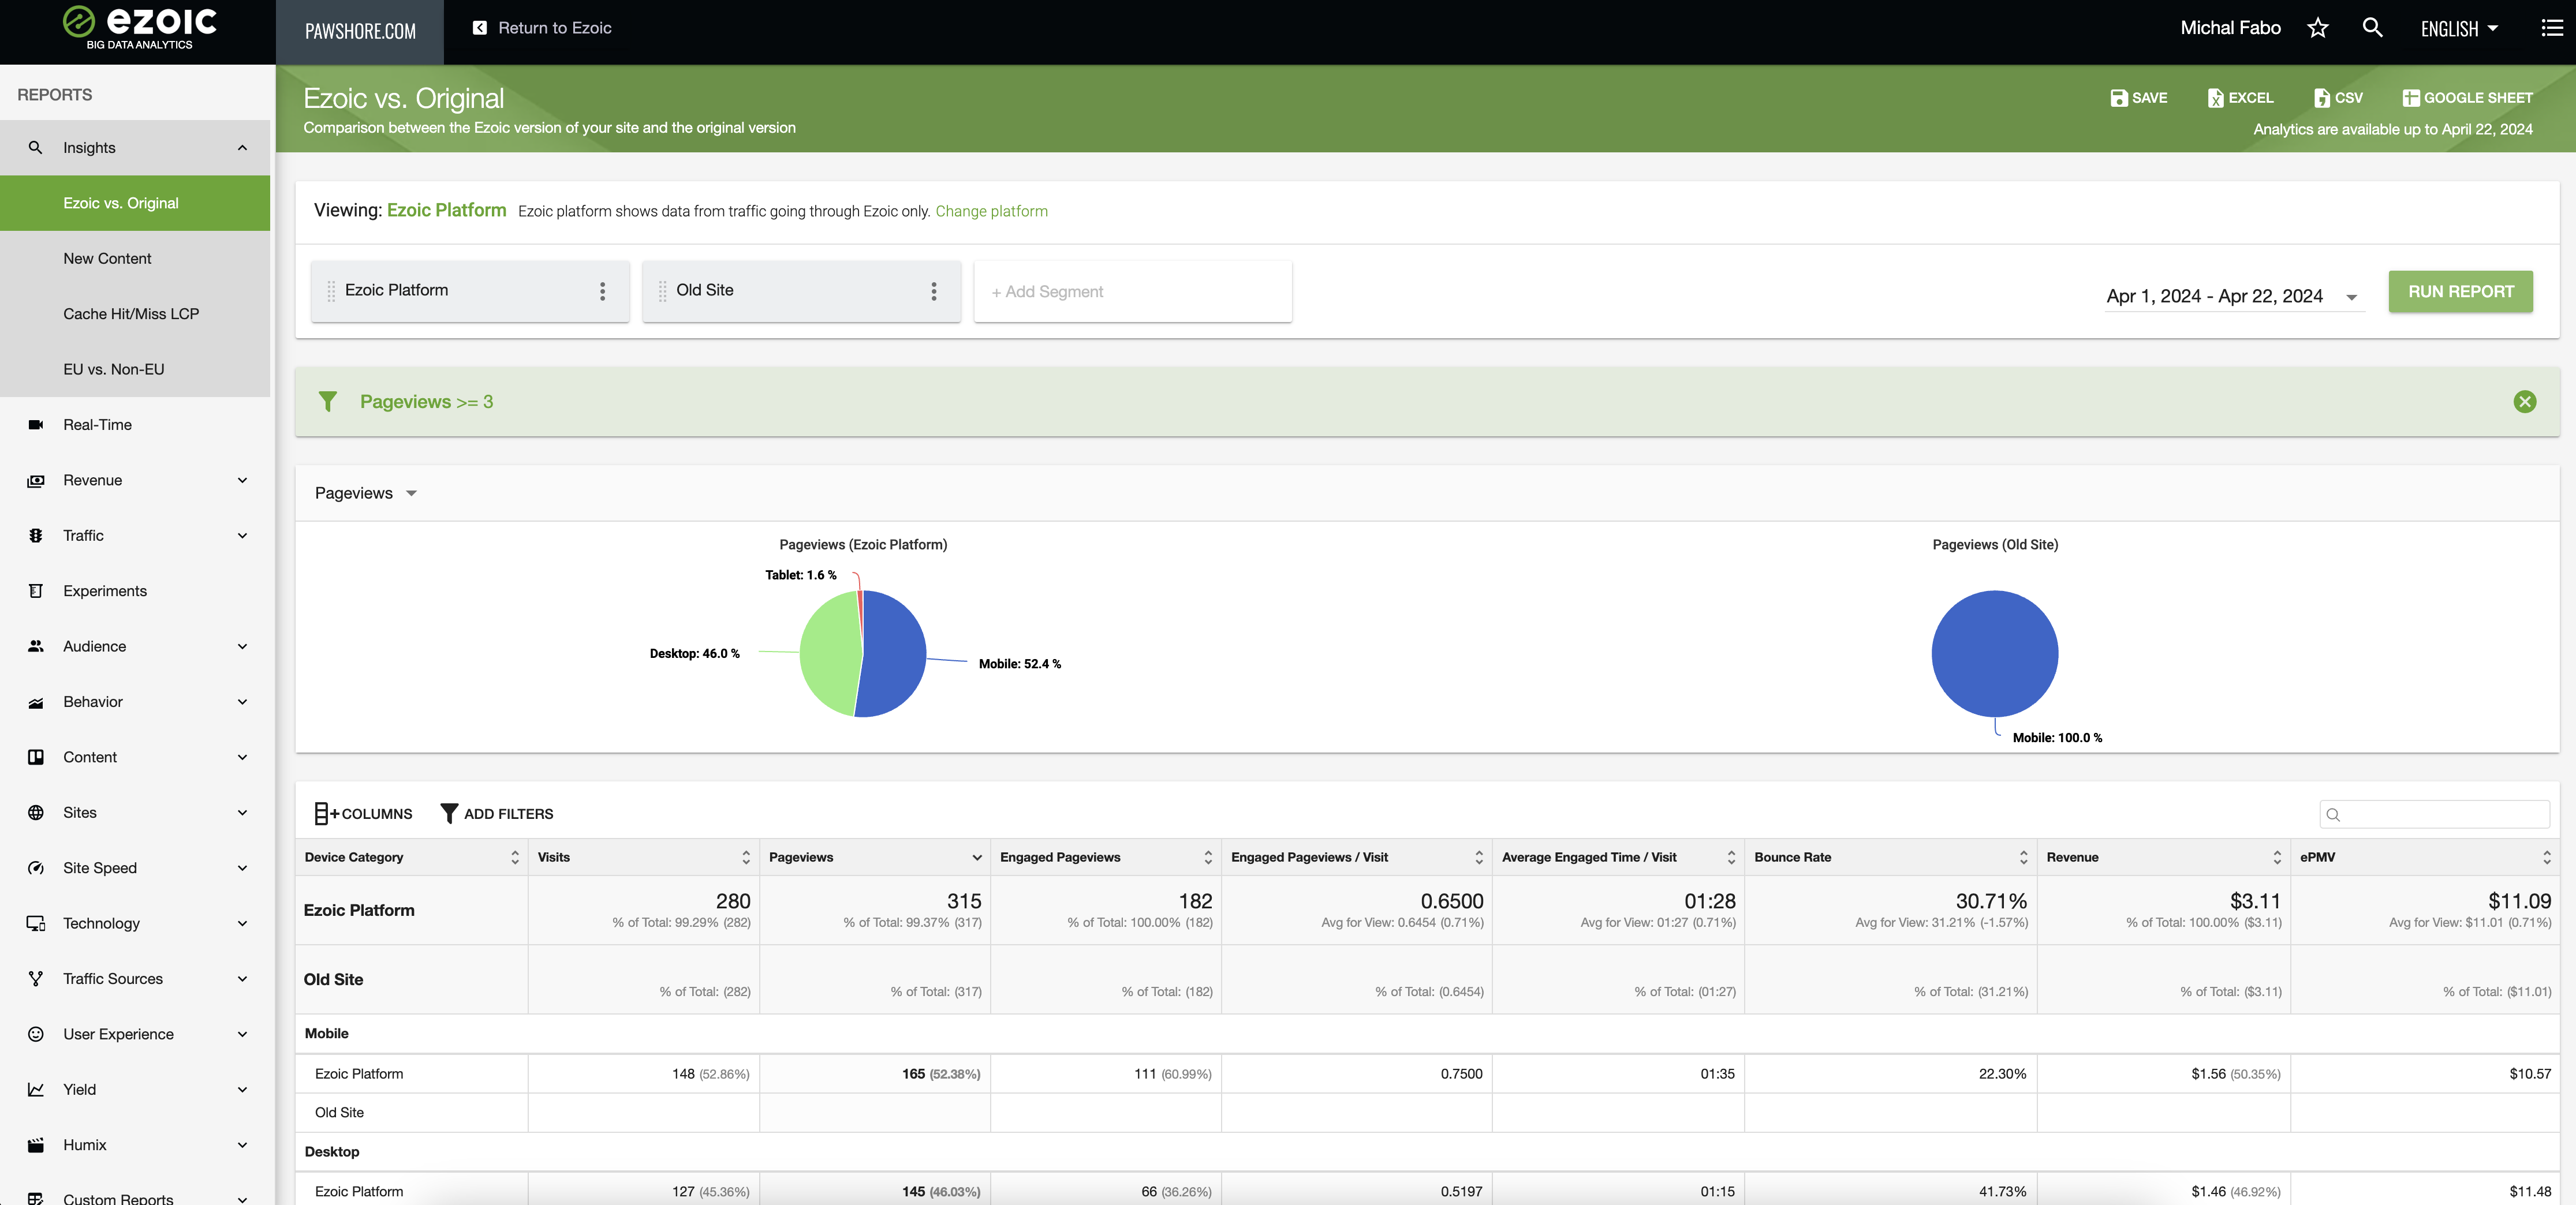Open the top-right list menu icon
2576x1205 pixels.
pos(2552,28)
